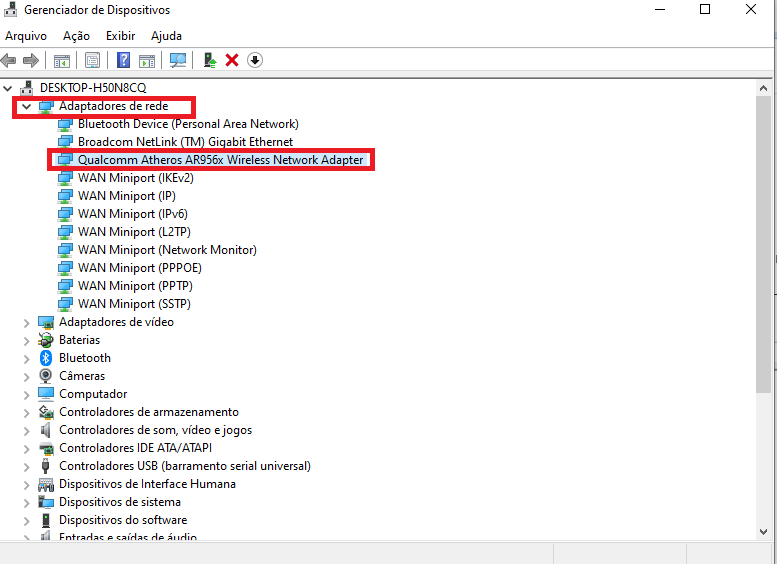Image resolution: width=777 pixels, height=564 pixels.
Task: Open the Arquivo menu
Action: coord(26,36)
